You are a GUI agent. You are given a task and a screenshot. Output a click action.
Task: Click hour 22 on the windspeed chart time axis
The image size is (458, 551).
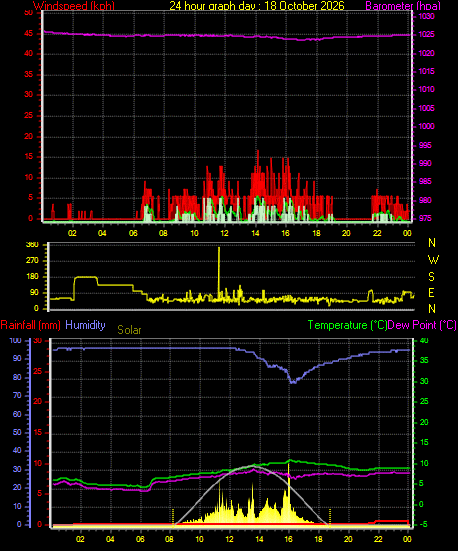(x=377, y=233)
